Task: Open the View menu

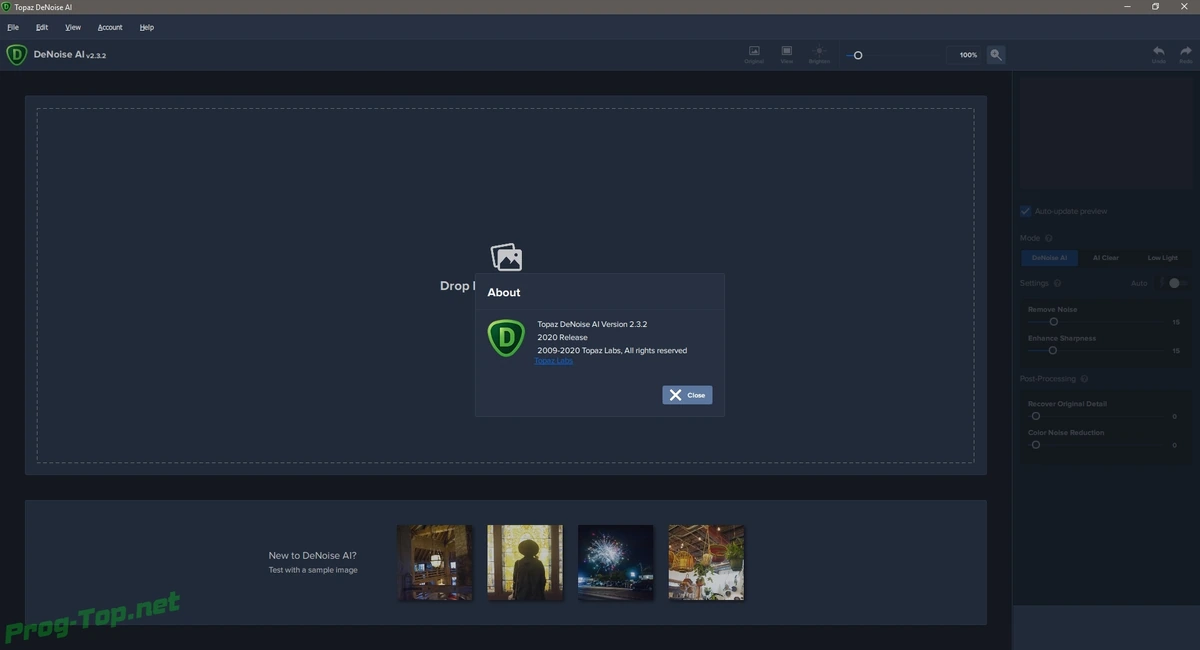Action: click(x=73, y=27)
